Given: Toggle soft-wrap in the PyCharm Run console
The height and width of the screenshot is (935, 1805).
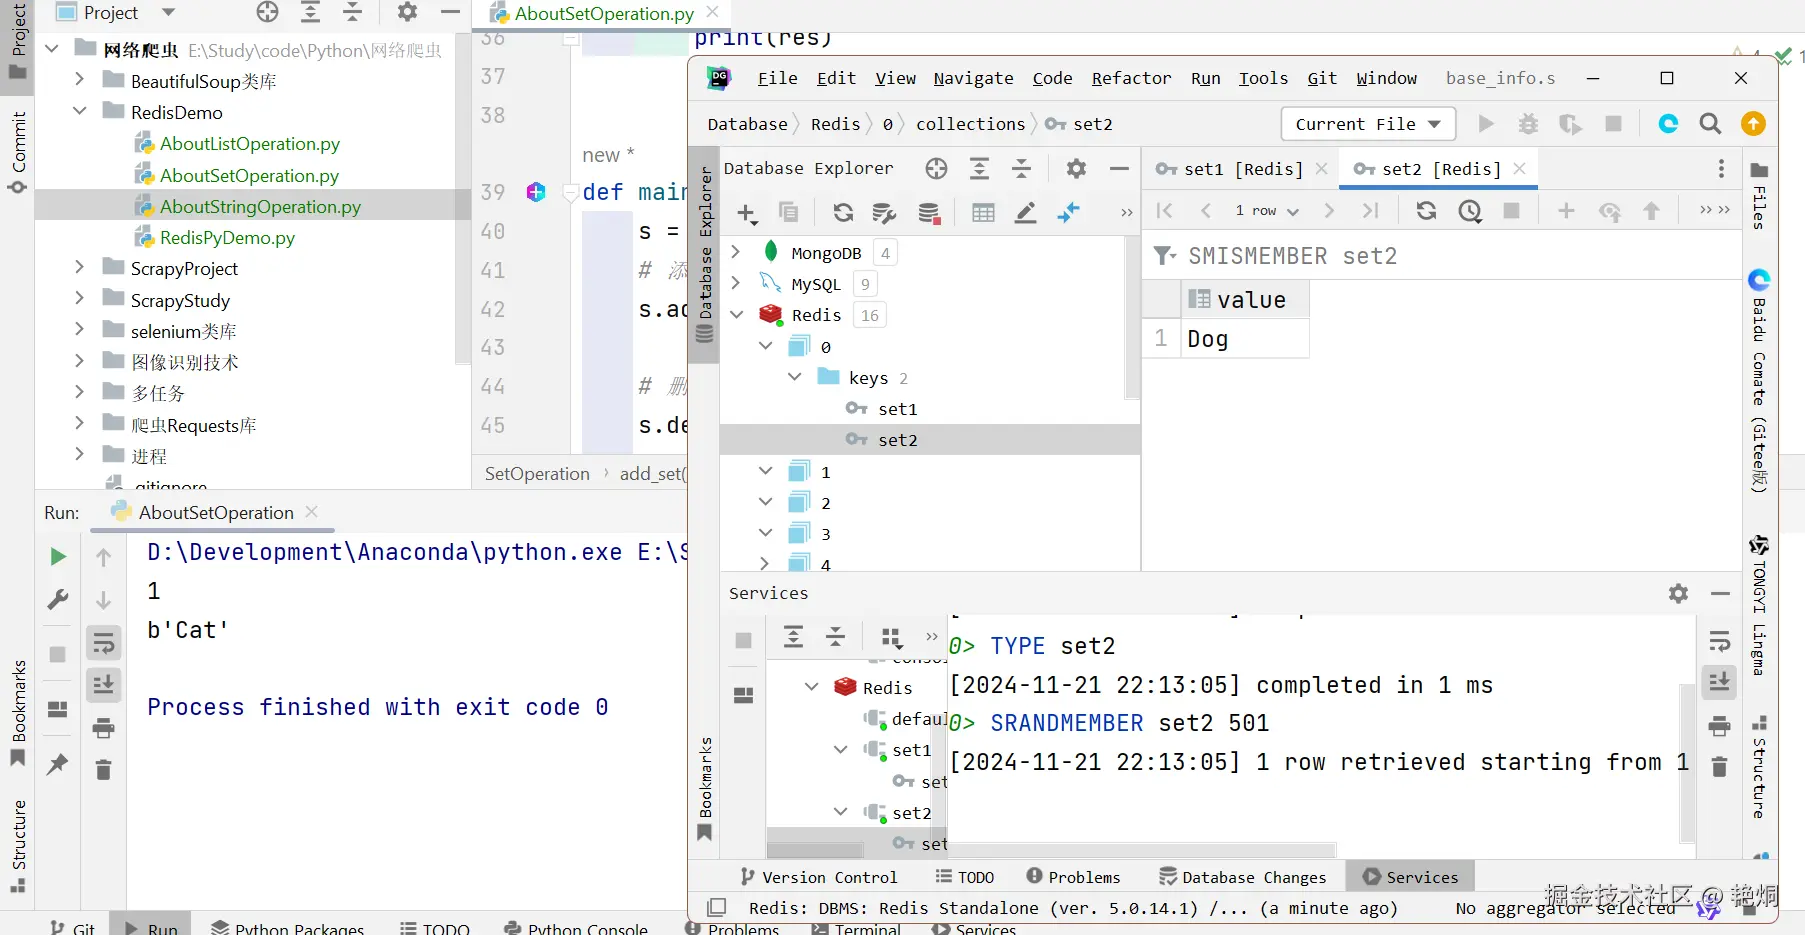Looking at the screenshot, I should (x=103, y=643).
